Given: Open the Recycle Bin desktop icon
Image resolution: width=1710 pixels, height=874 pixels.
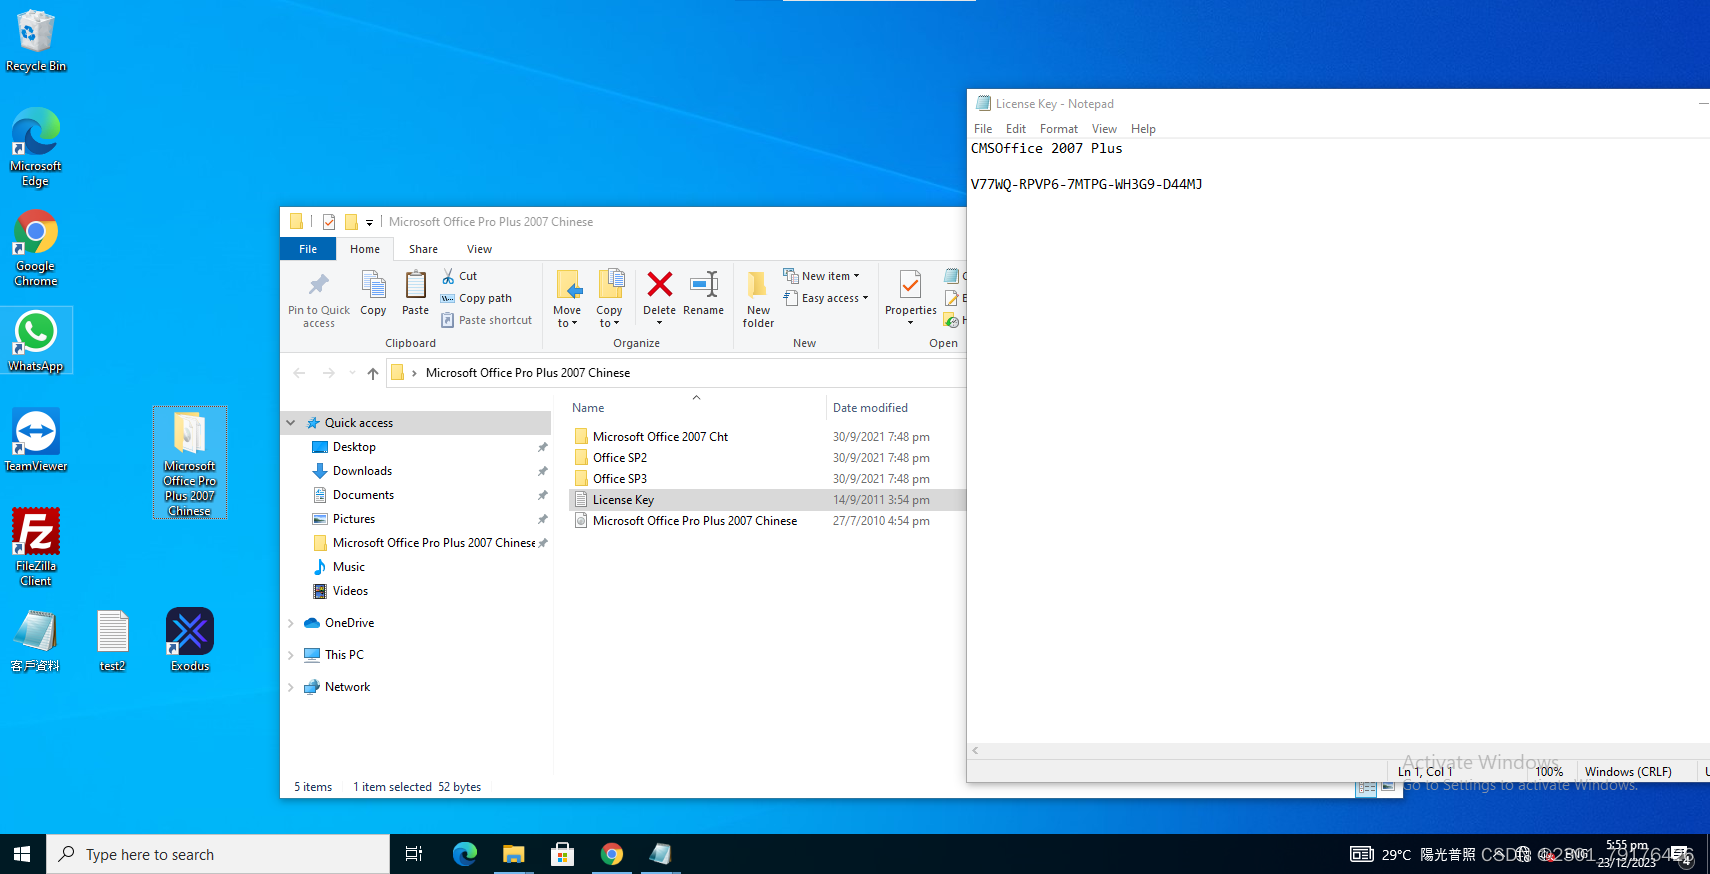Looking at the screenshot, I should pos(36,41).
